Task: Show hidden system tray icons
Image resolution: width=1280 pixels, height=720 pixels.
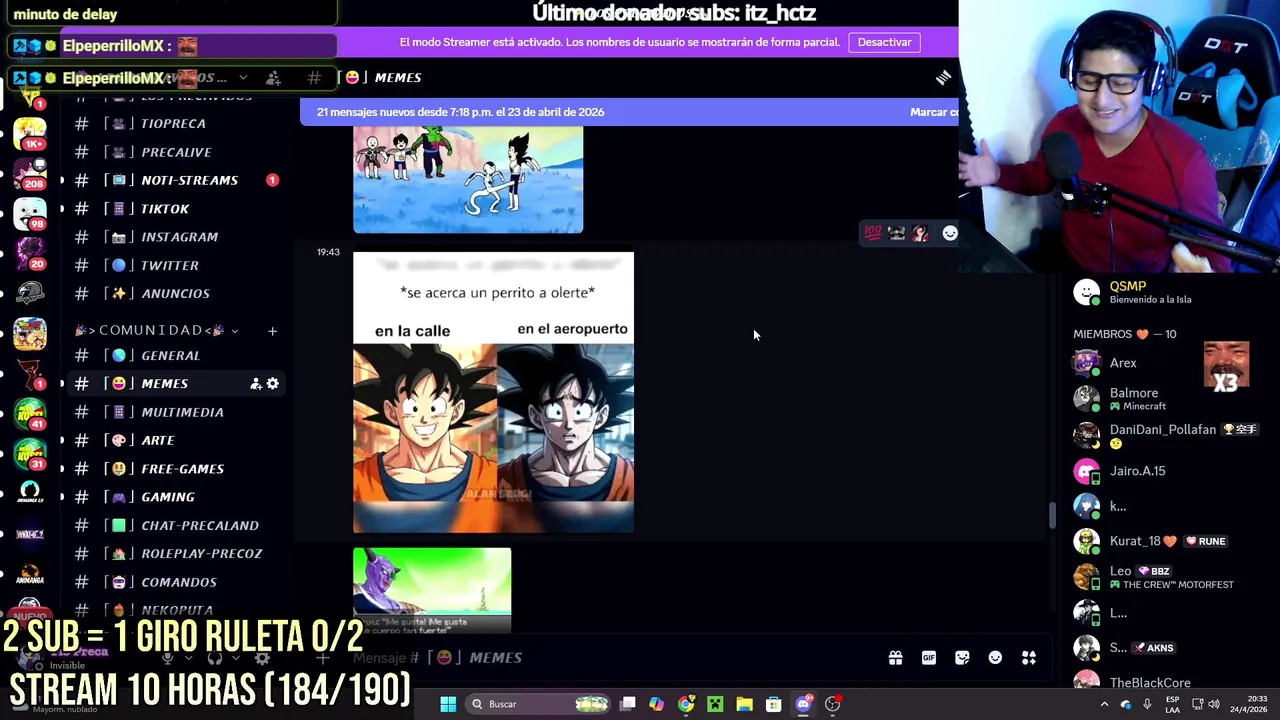Action: (1104, 704)
